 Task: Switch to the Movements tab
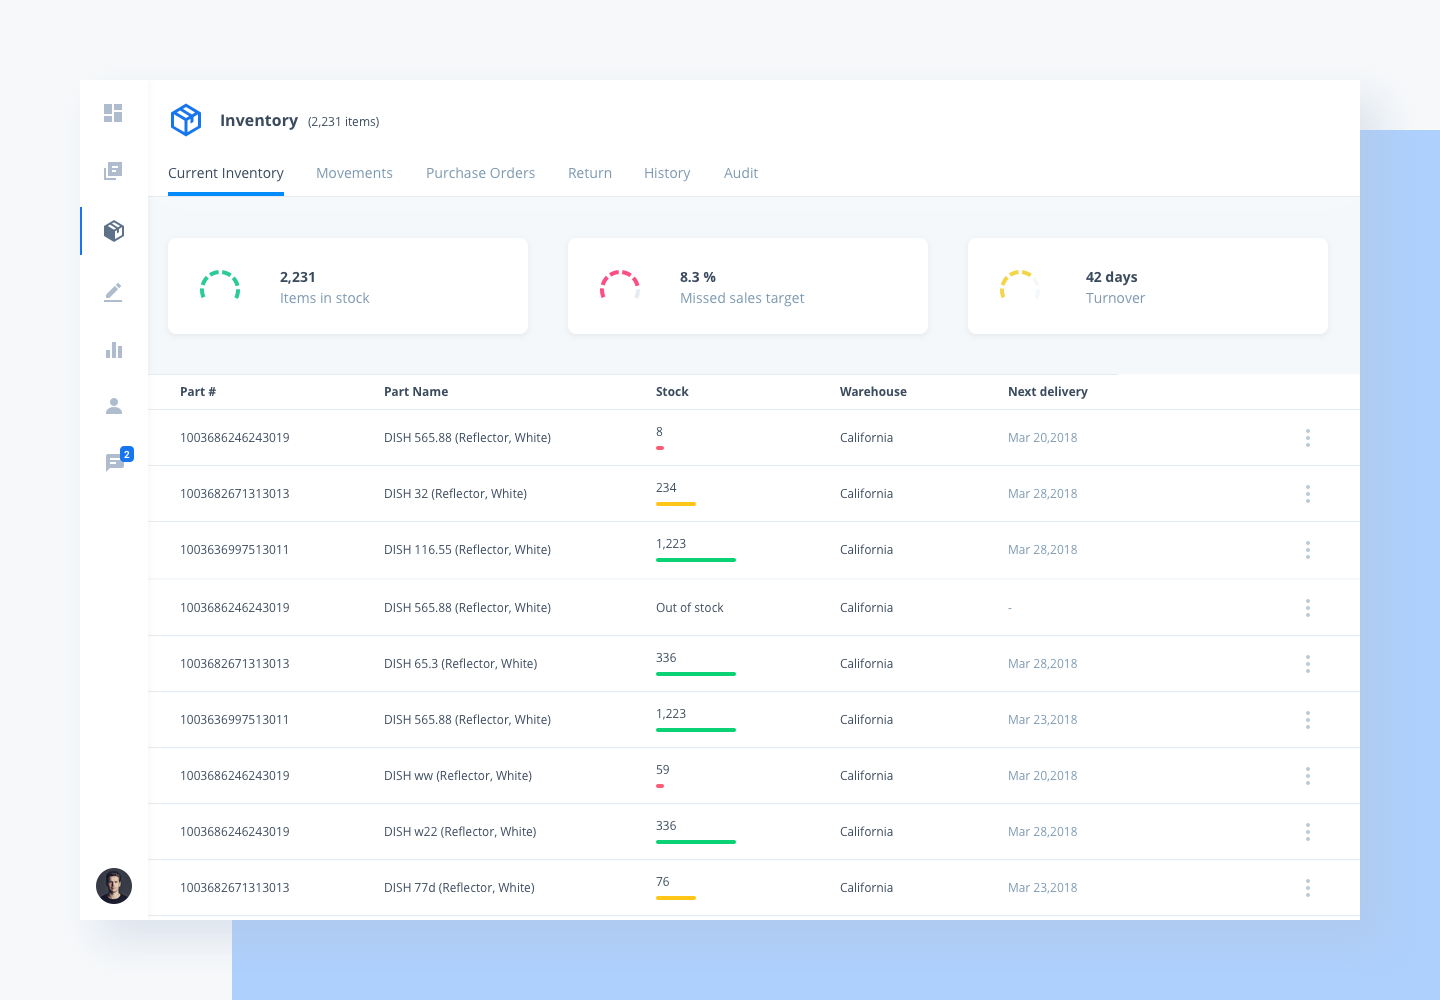354,173
